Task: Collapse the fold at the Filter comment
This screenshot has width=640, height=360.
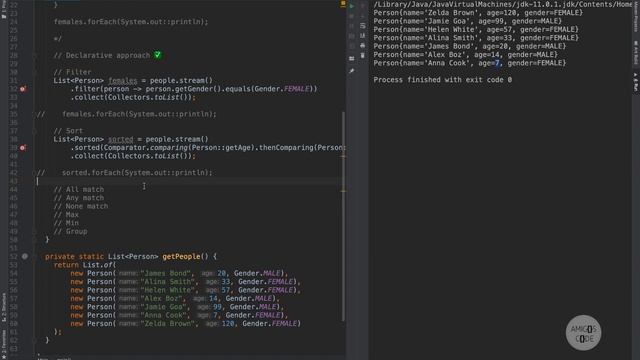Action: click(35, 72)
